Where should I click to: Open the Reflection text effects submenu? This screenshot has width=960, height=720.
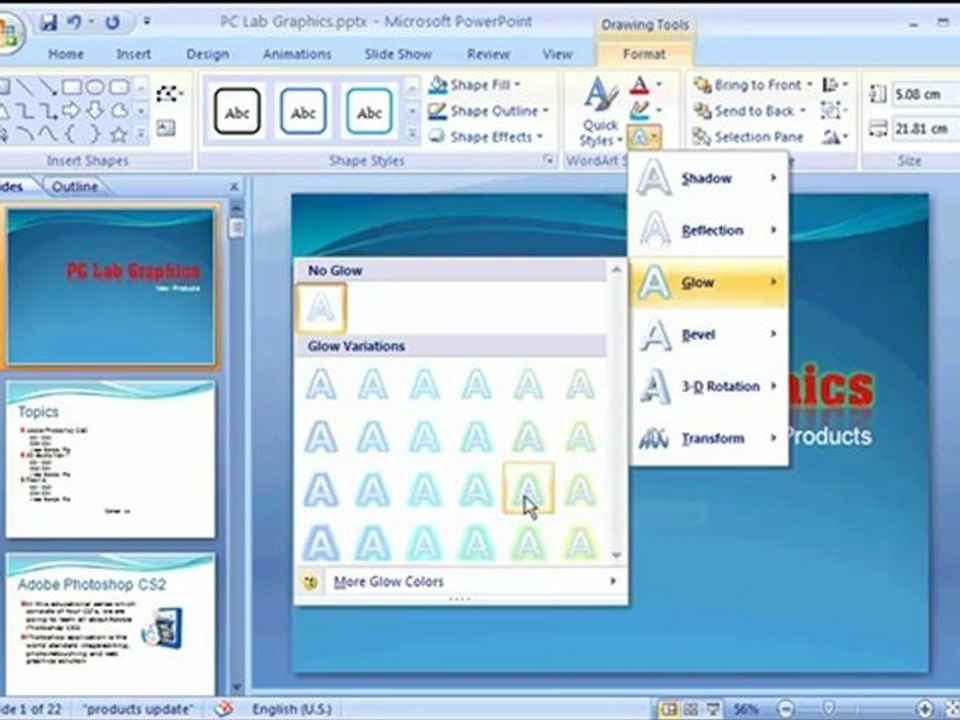tap(708, 230)
